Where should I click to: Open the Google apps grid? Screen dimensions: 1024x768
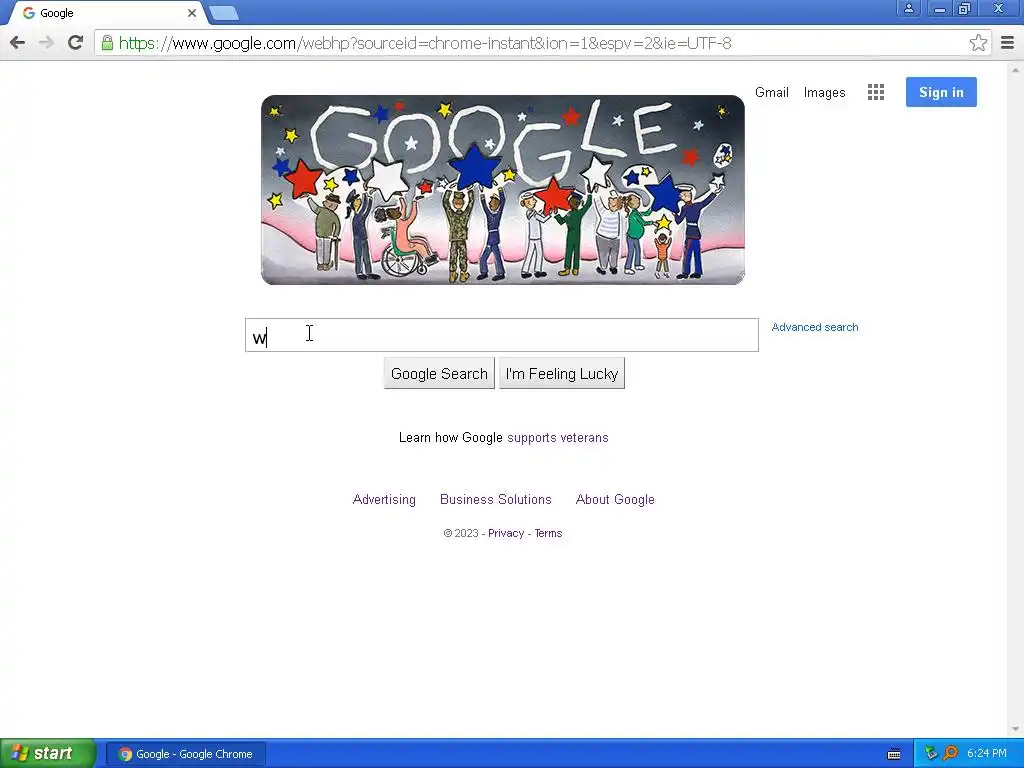coord(876,92)
